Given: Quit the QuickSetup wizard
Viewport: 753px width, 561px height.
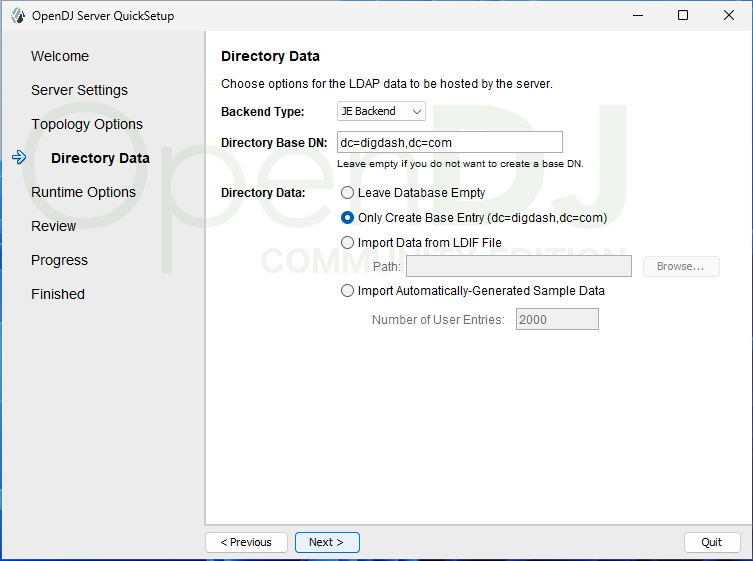Looking at the screenshot, I should coord(711,542).
